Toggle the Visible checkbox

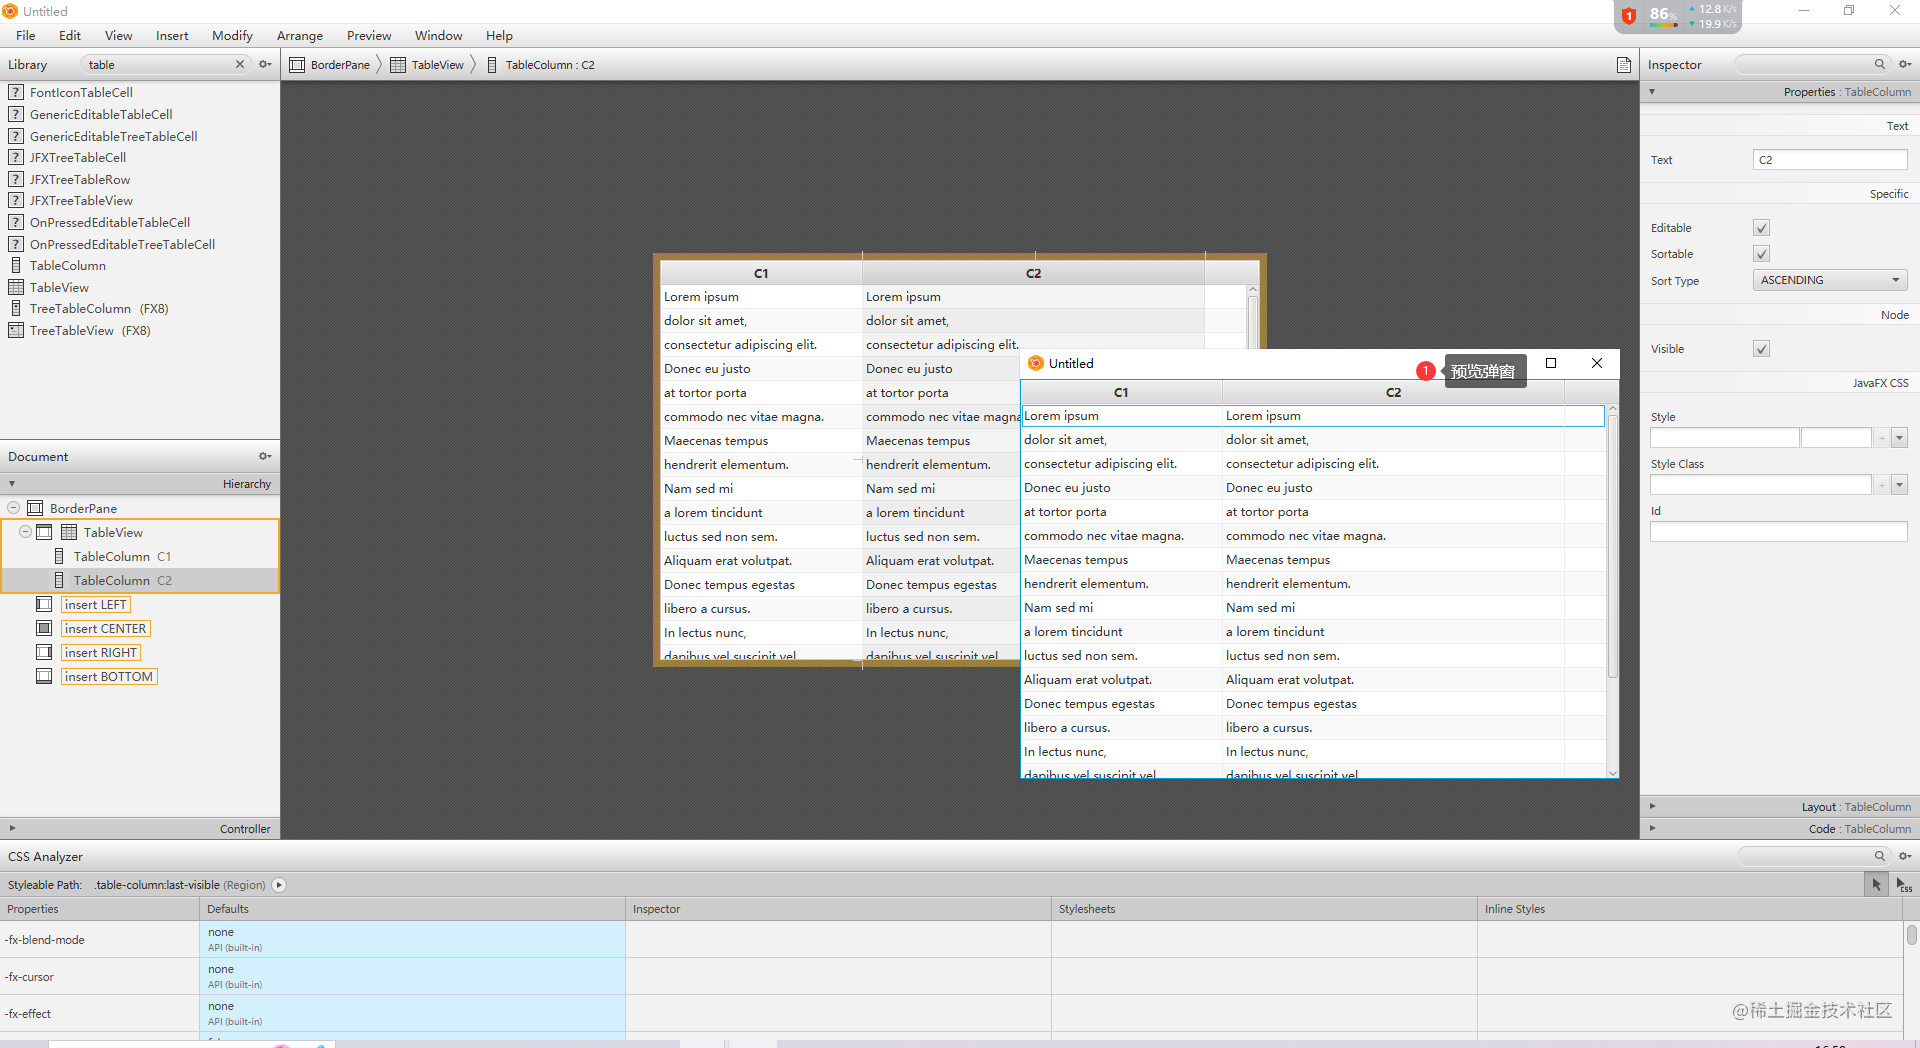(1760, 348)
